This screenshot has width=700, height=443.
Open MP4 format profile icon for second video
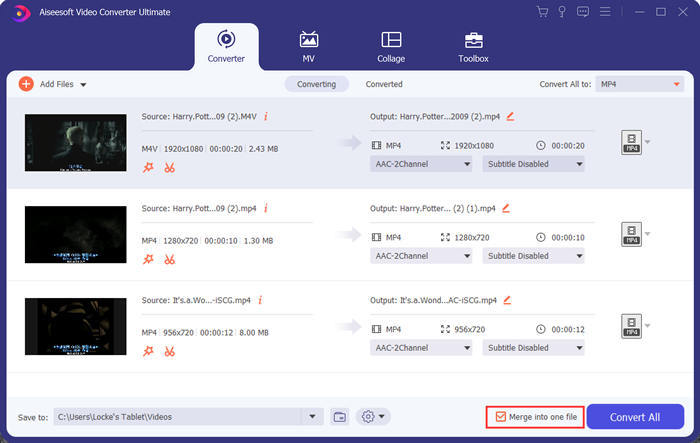click(631, 234)
